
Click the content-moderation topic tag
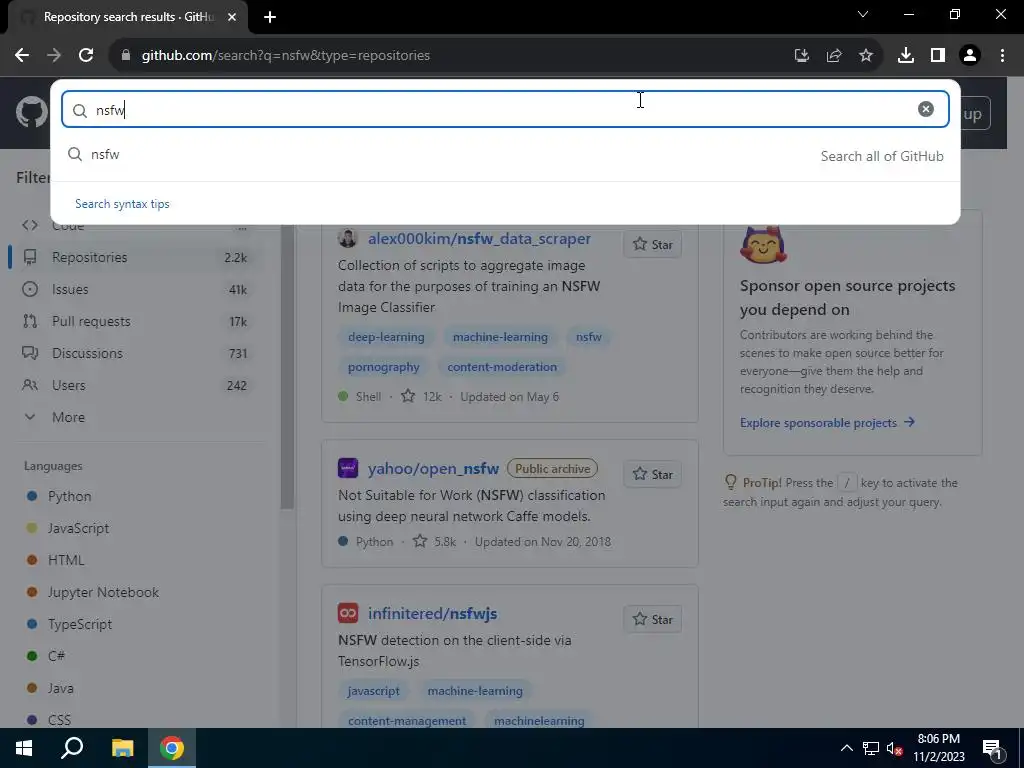(502, 367)
